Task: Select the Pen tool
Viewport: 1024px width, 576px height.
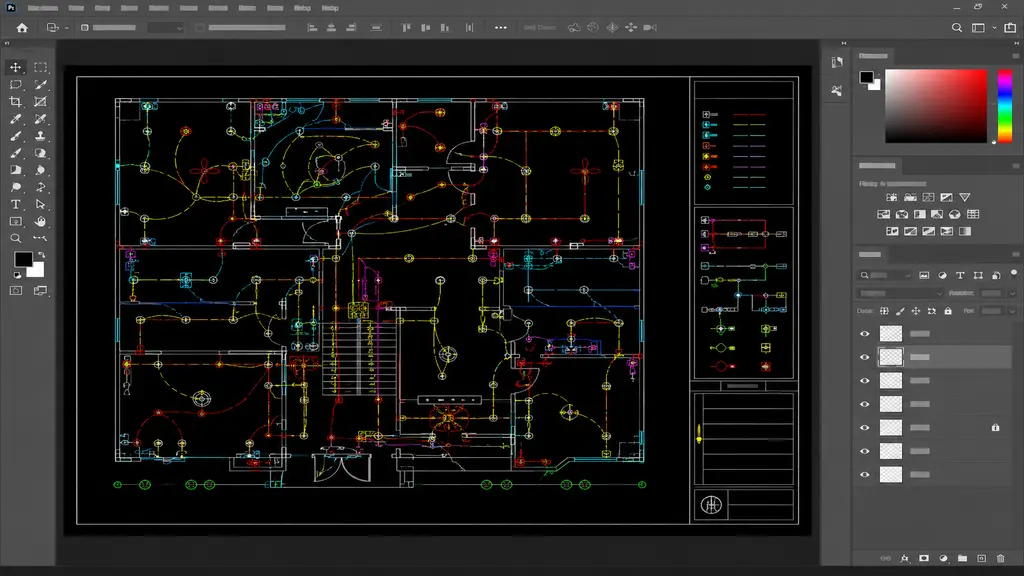Action: (x=40, y=187)
